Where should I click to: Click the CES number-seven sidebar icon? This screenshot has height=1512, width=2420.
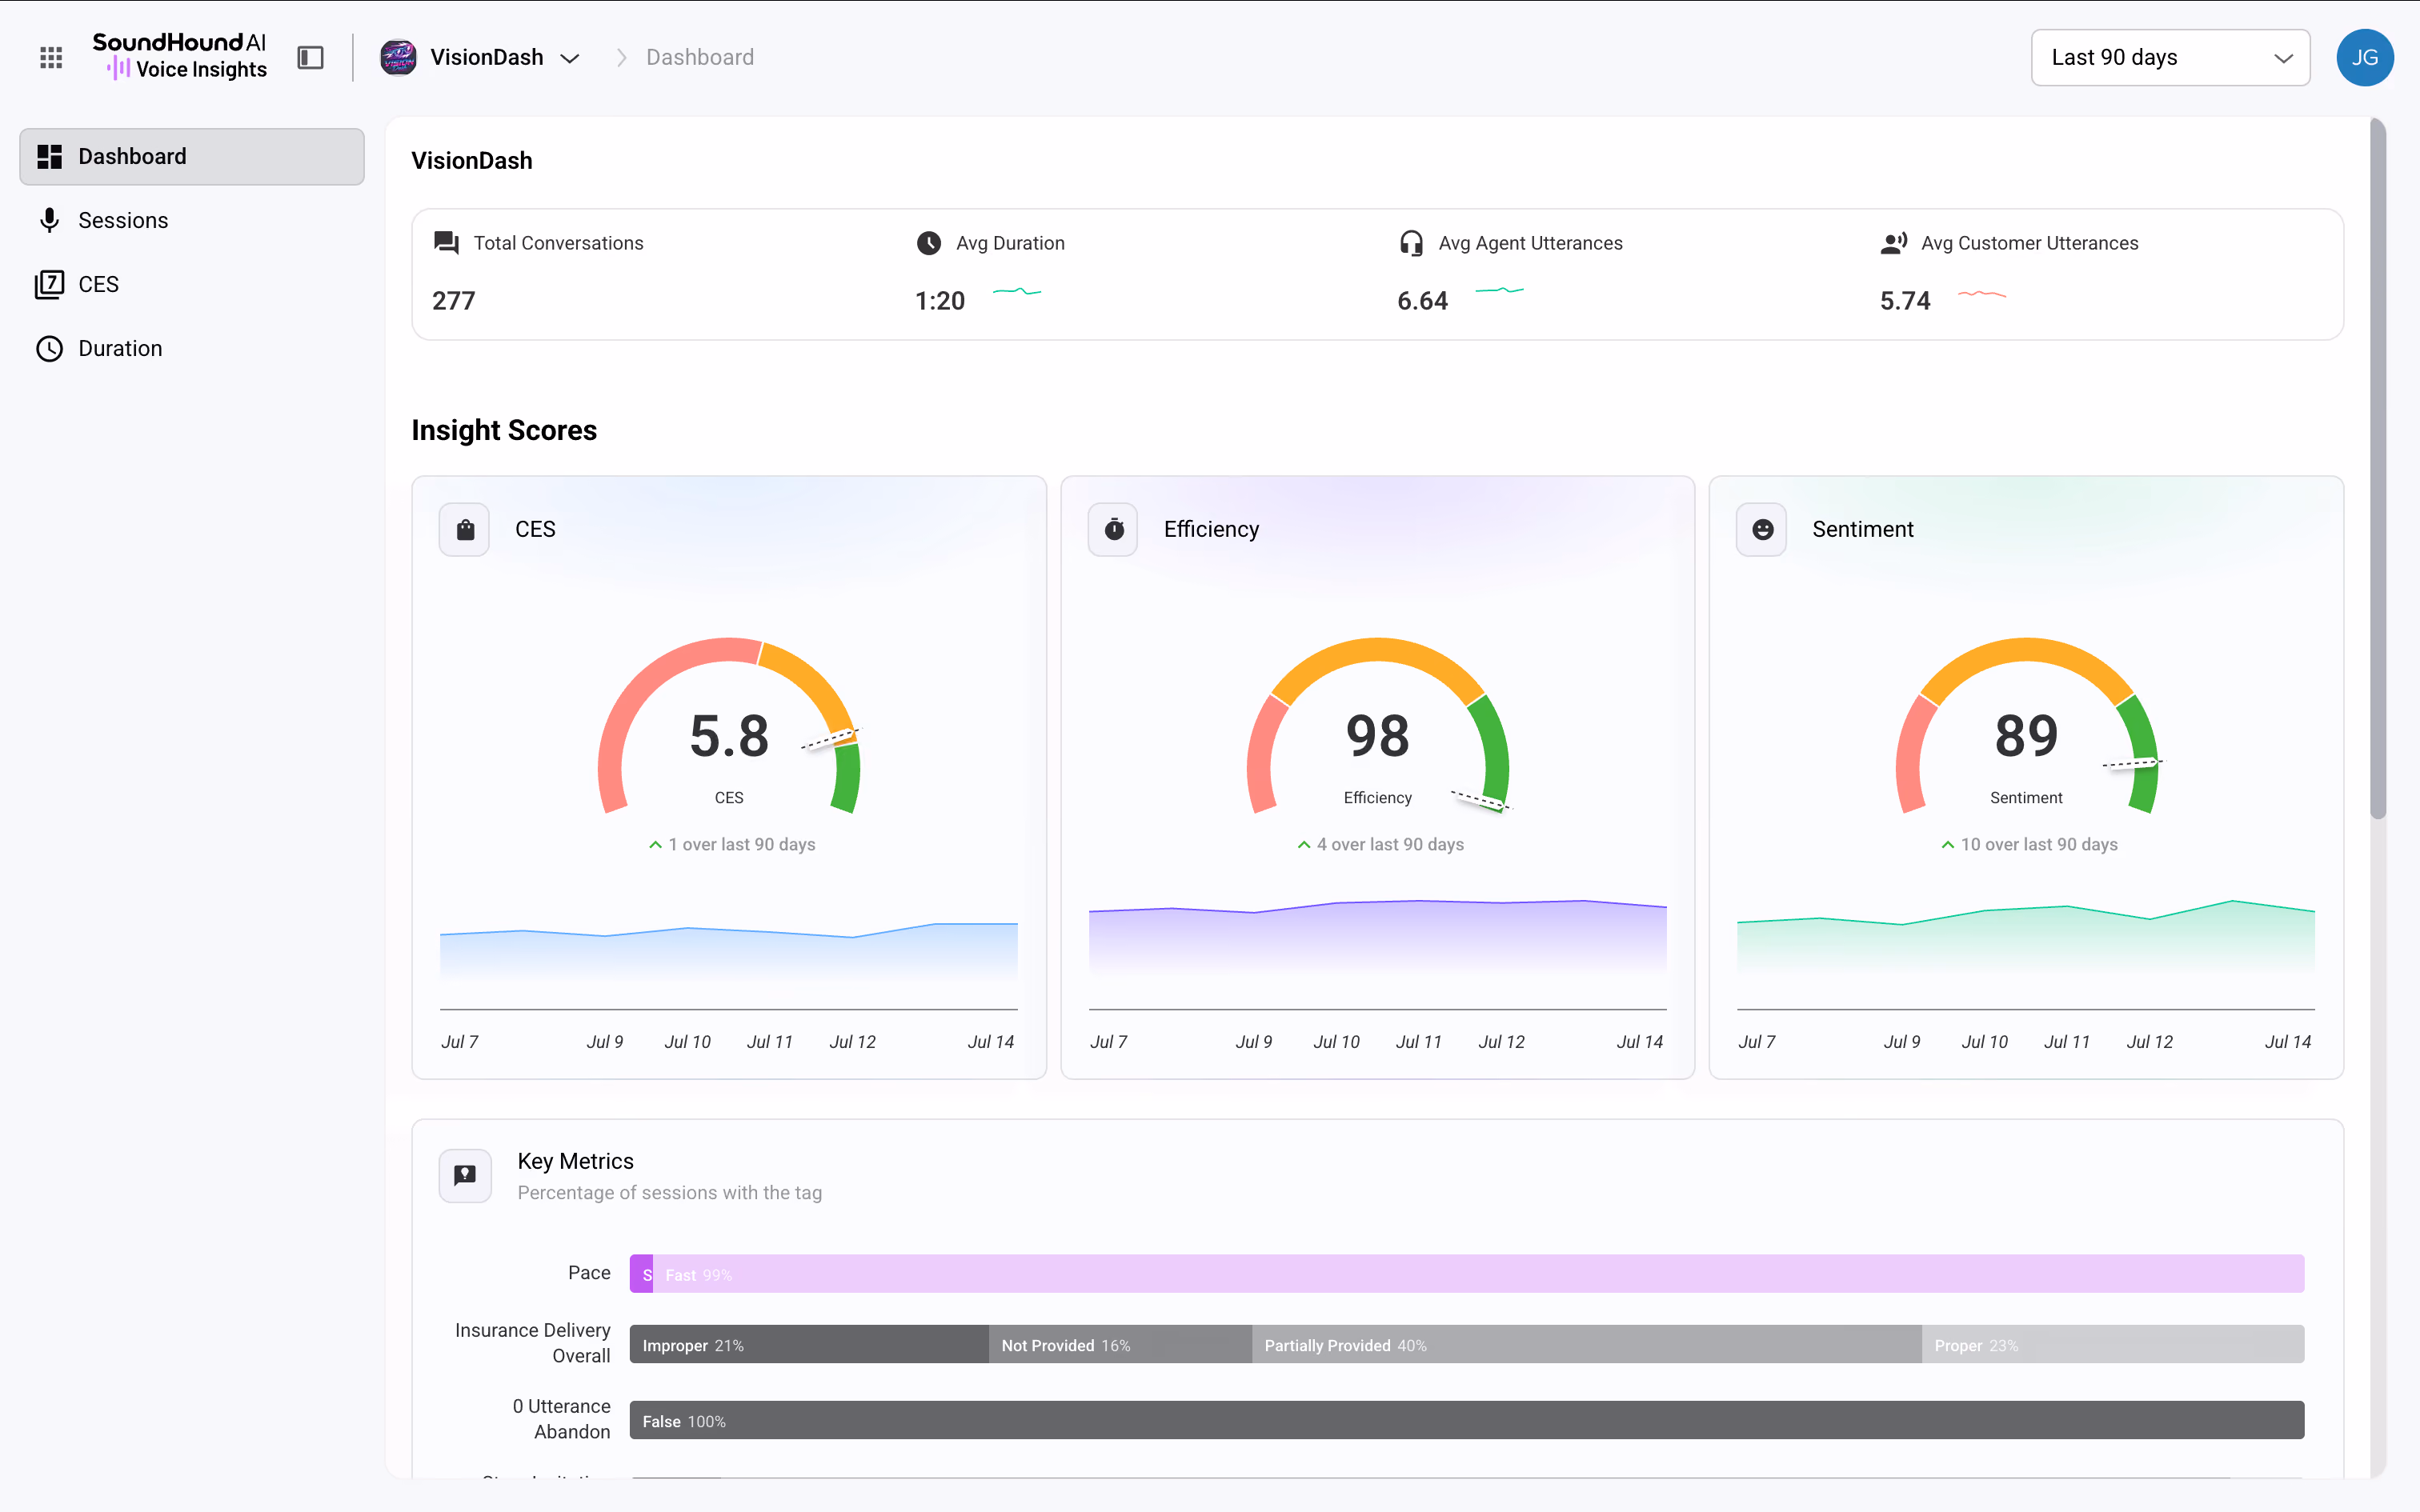click(50, 284)
